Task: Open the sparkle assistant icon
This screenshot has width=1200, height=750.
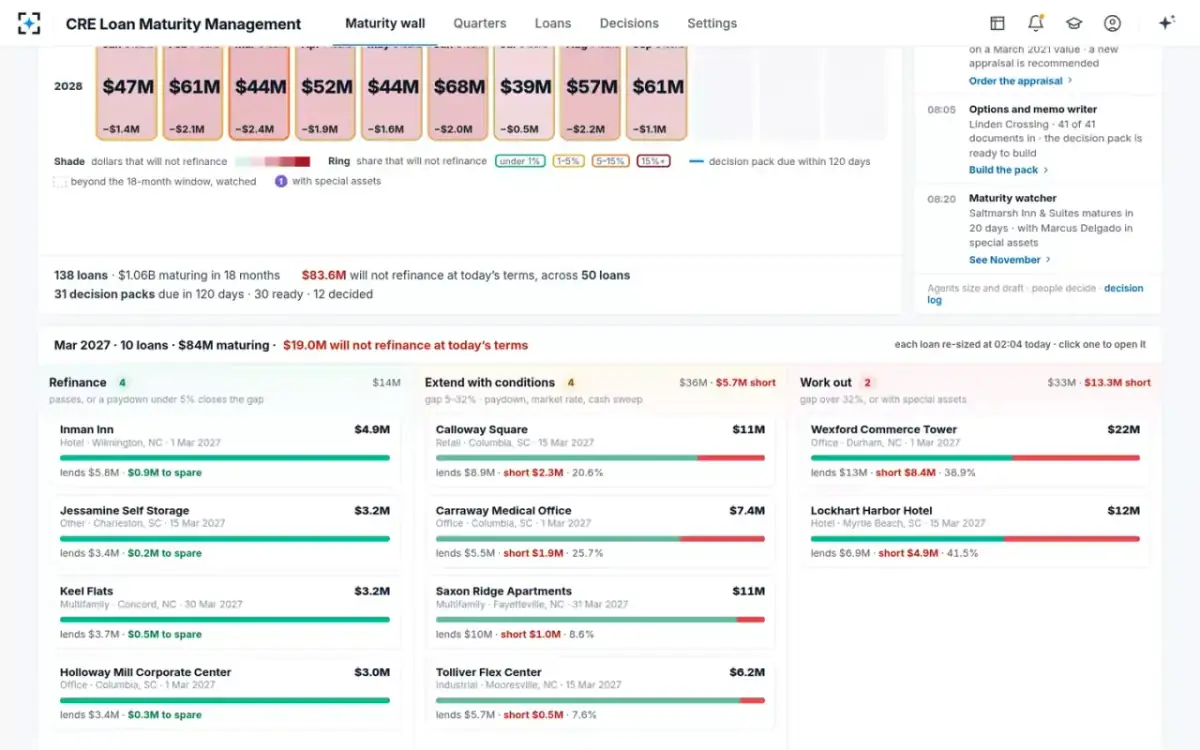Action: pyautogui.click(x=1166, y=23)
